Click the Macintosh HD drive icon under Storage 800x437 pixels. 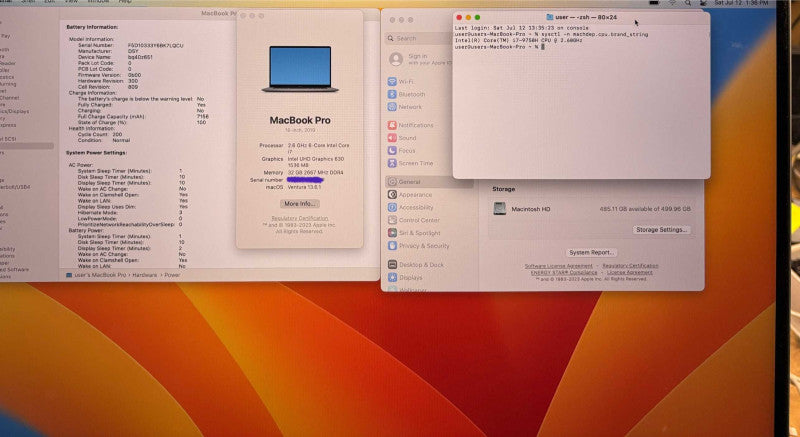[x=499, y=208]
